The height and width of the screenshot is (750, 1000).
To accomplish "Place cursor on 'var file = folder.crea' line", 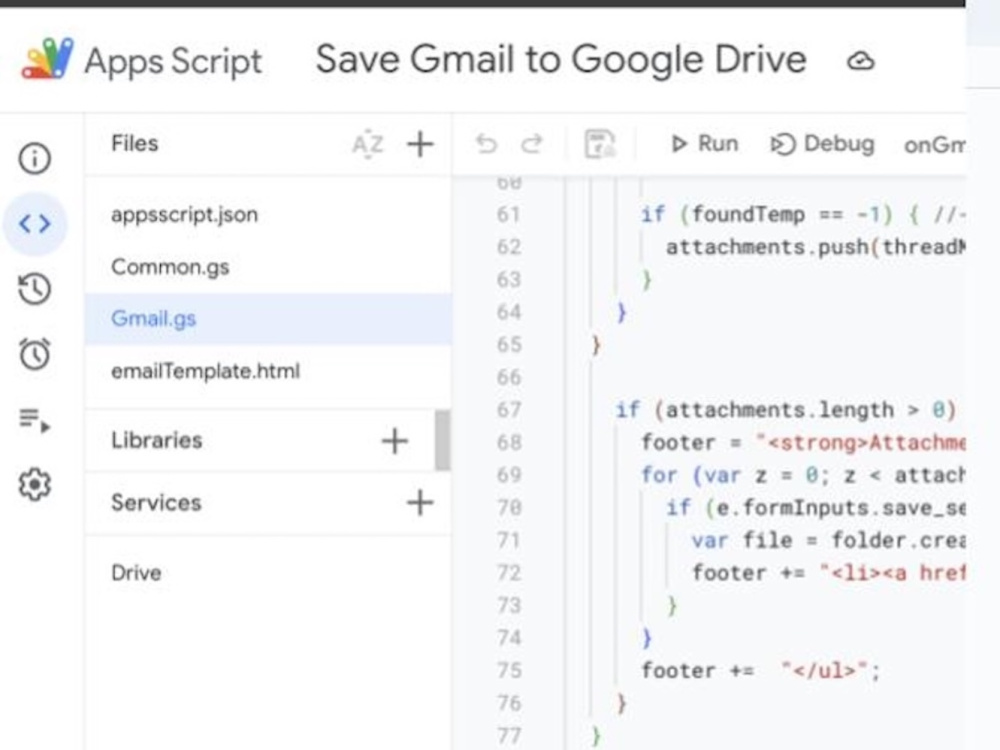I will pyautogui.click(x=828, y=540).
